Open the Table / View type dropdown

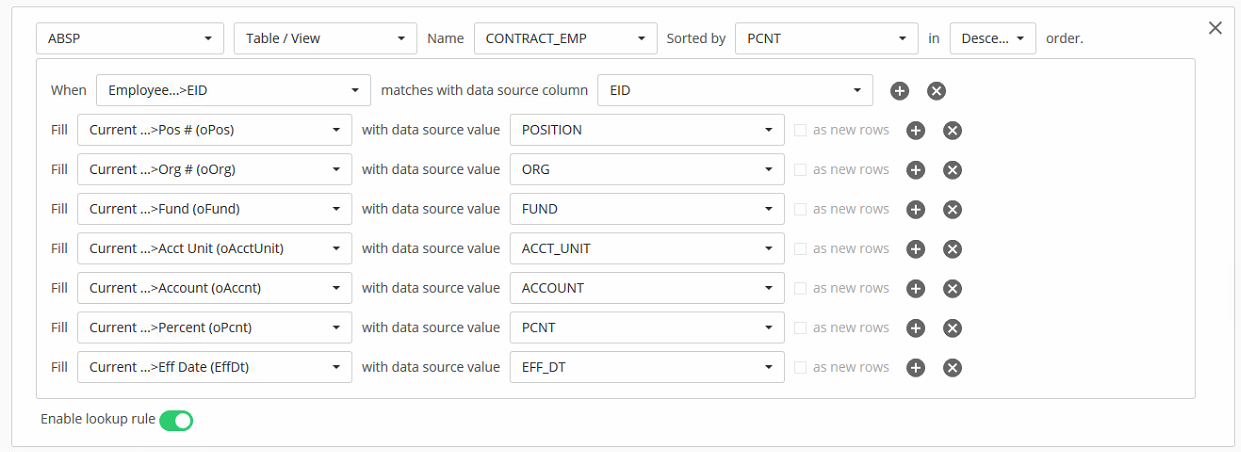[325, 39]
